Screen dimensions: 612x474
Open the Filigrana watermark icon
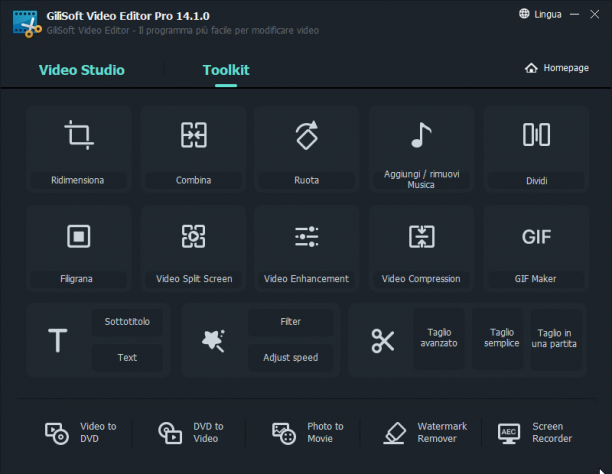coord(78,236)
